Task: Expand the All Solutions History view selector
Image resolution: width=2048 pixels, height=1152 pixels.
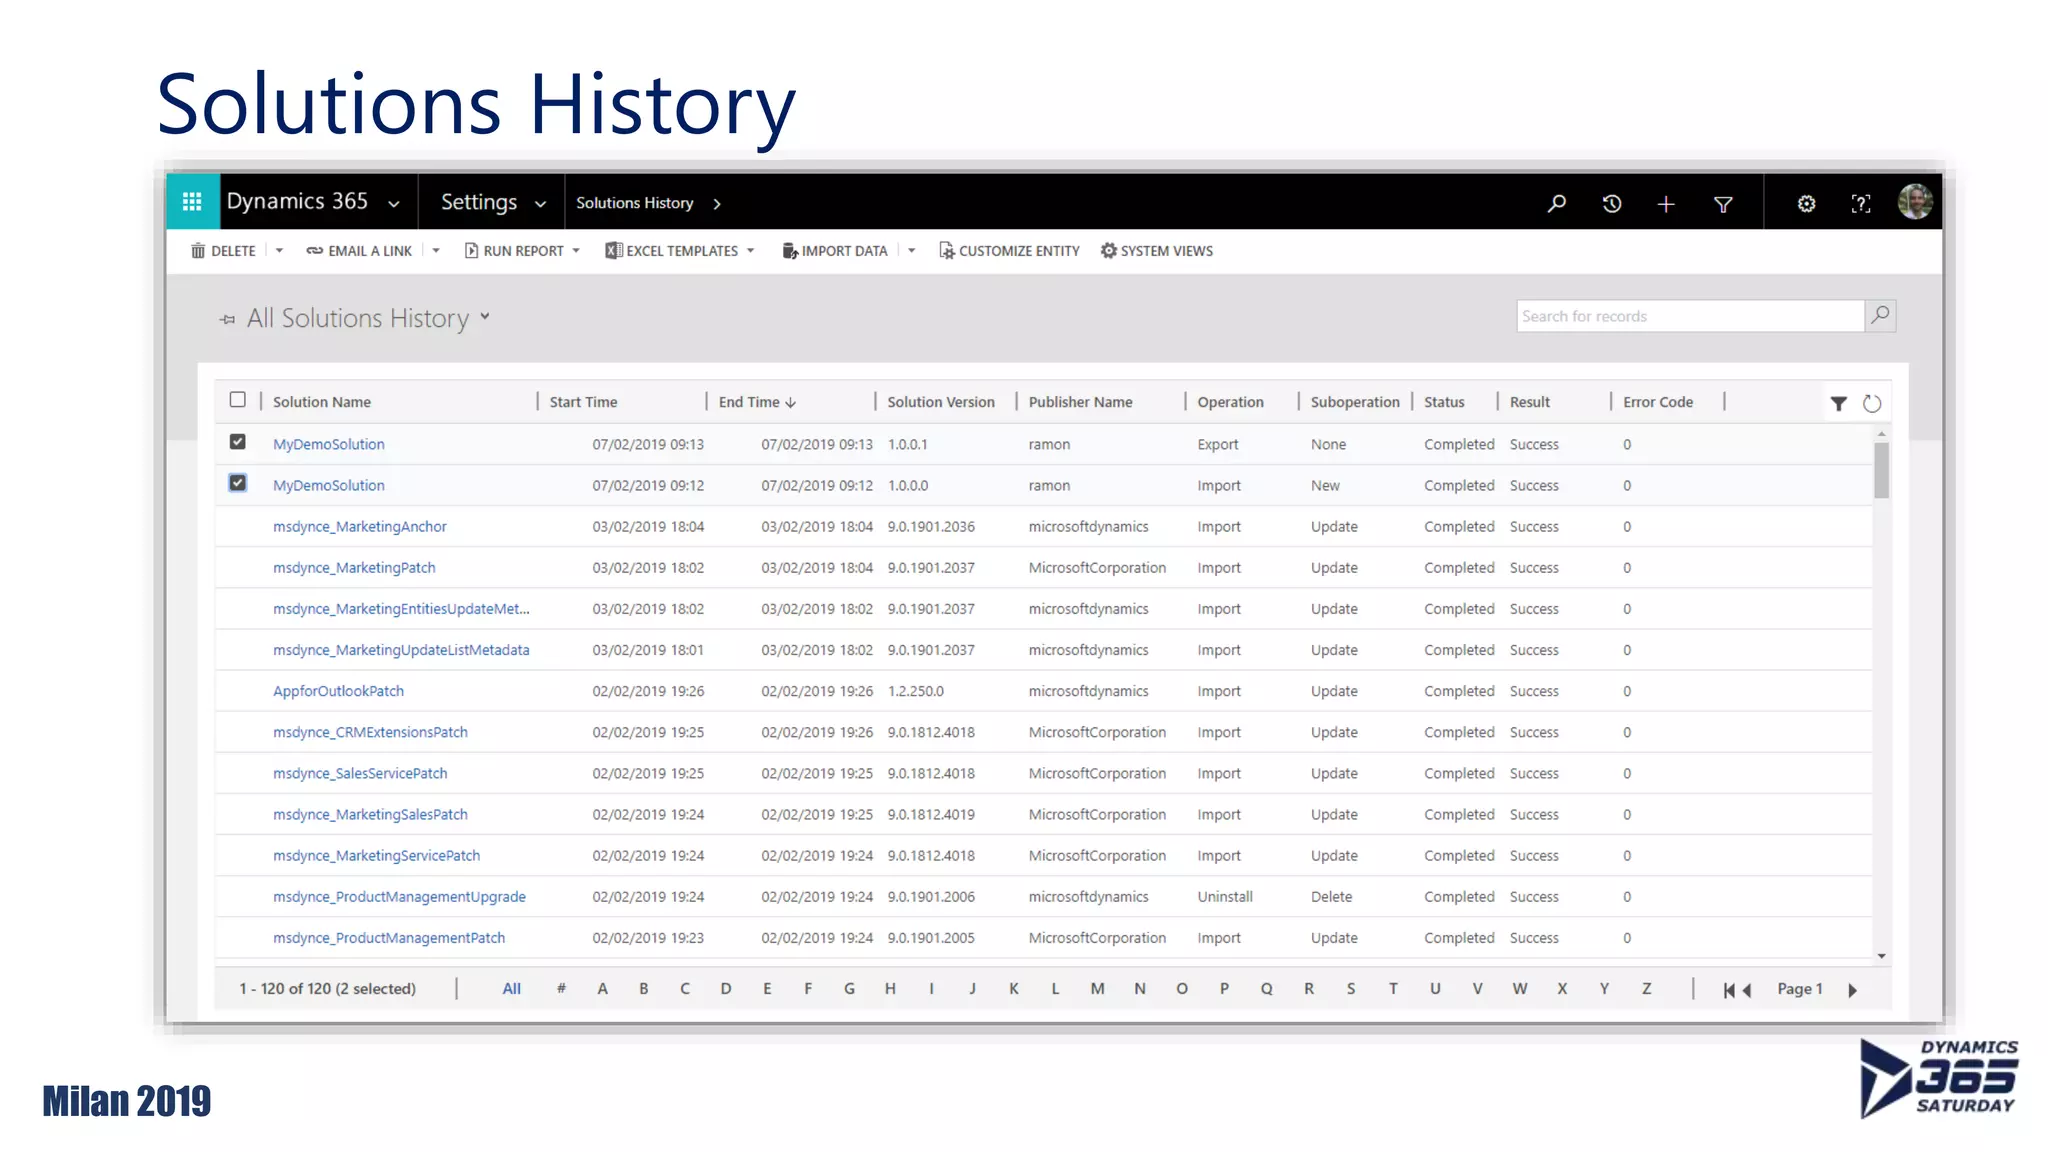Action: 485,317
